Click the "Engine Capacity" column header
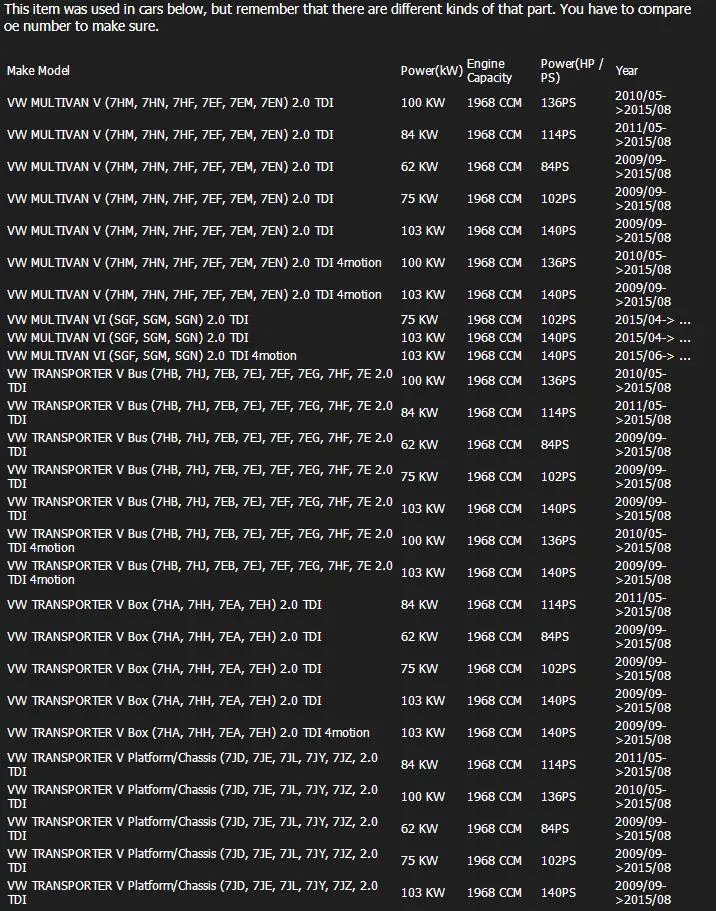 tap(489, 71)
